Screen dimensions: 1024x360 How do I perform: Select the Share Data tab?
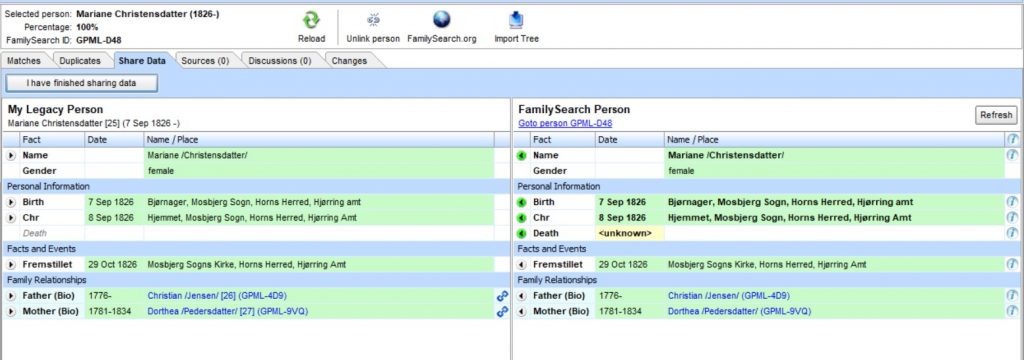tap(142, 61)
